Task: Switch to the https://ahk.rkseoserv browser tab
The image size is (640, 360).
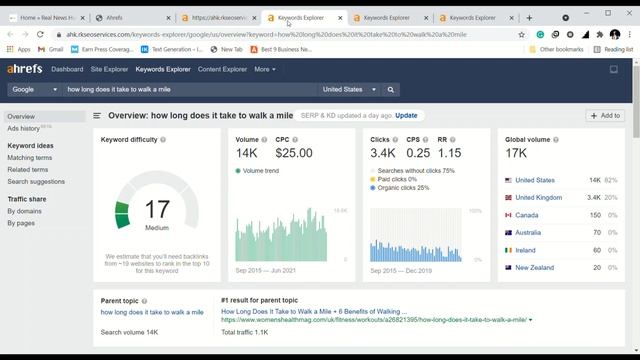Action: click(x=219, y=18)
